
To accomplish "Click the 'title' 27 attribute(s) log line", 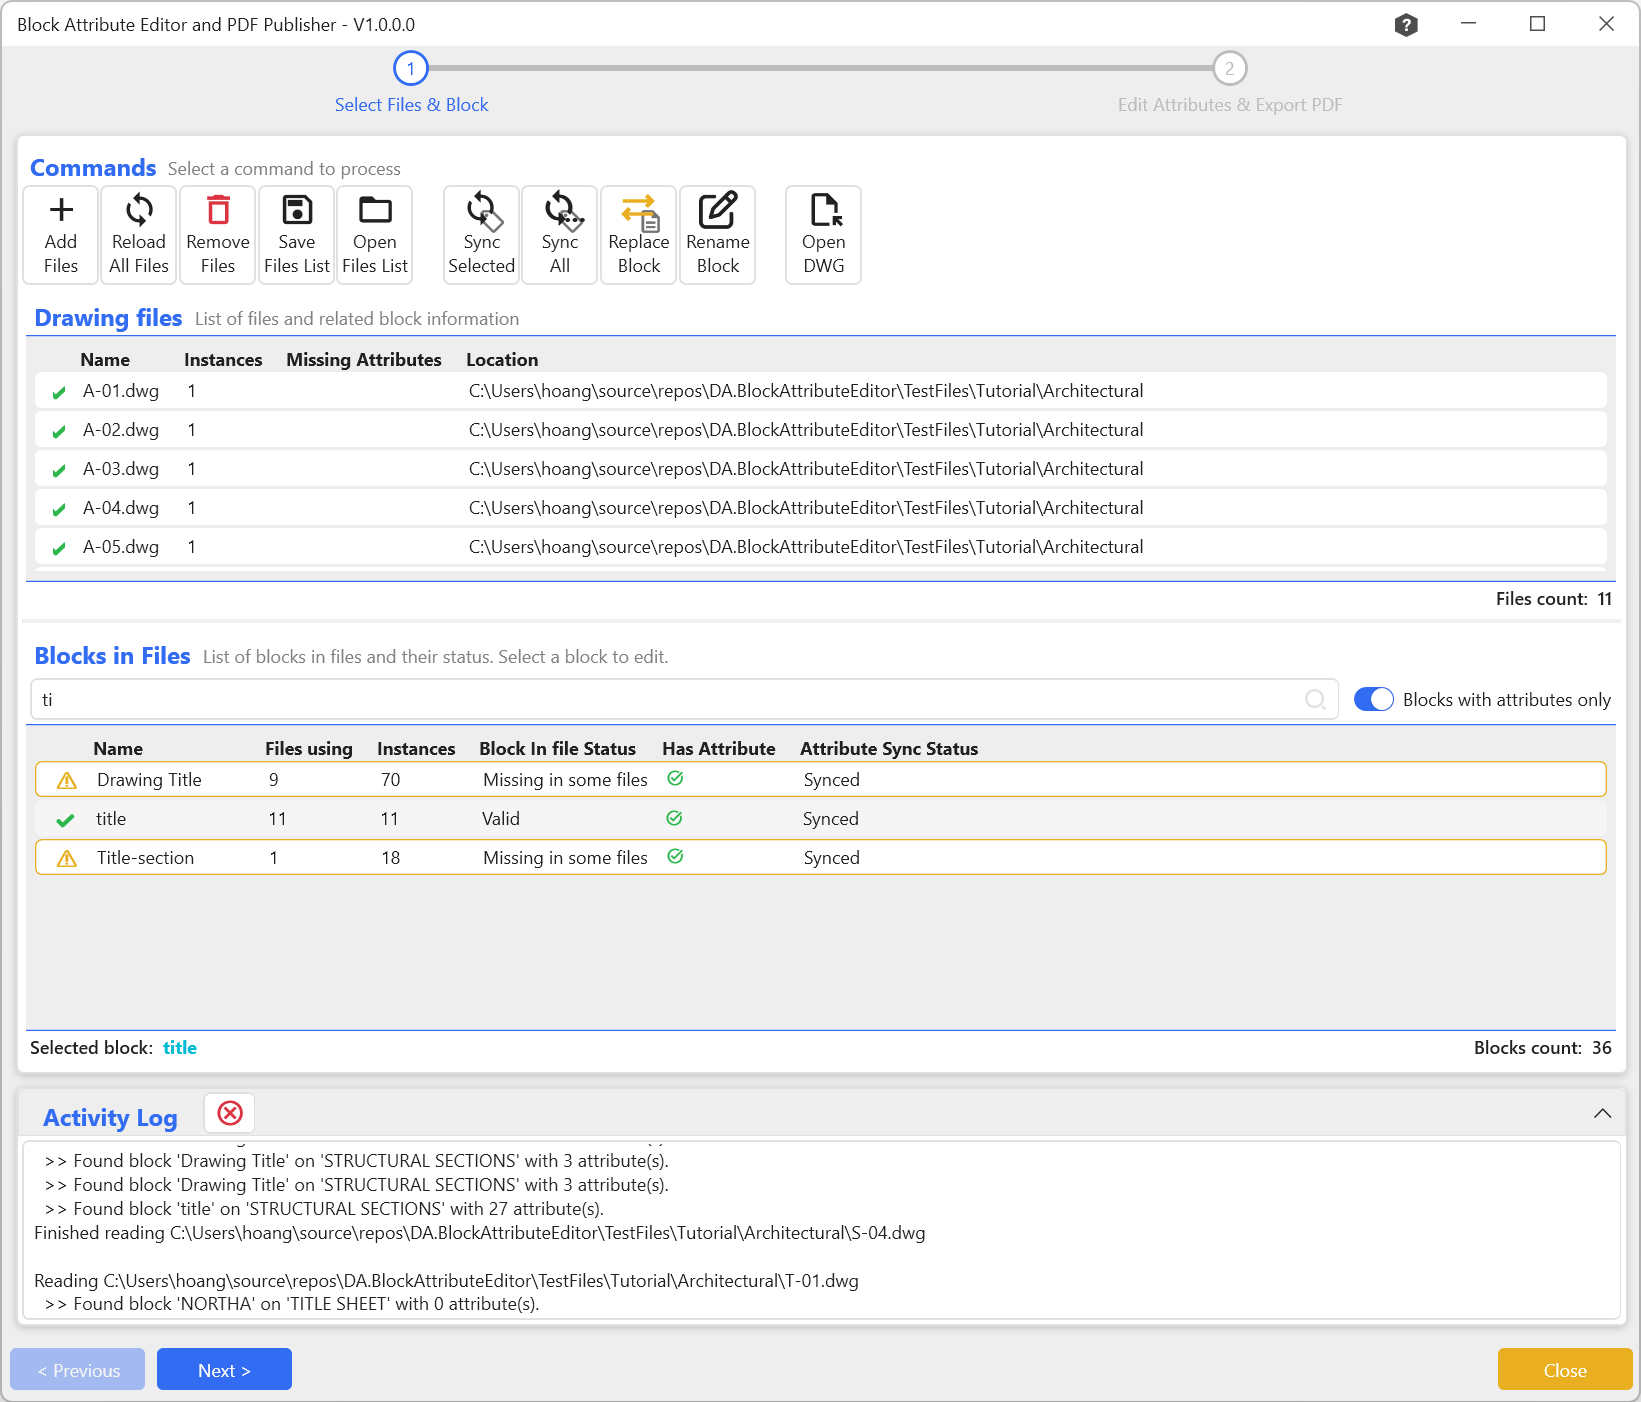I will click(325, 1209).
